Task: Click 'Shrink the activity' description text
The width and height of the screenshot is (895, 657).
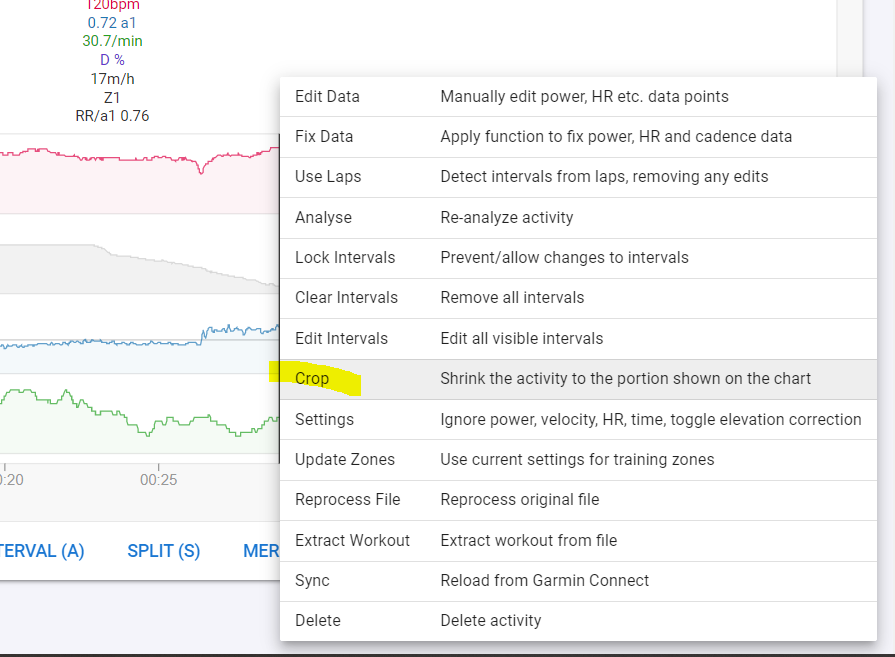Action: (626, 378)
